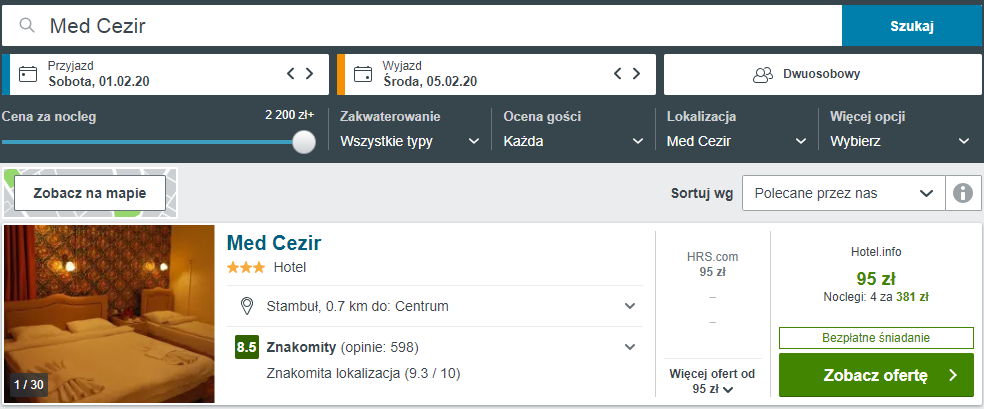Click the search magnifier icon

coord(27,26)
